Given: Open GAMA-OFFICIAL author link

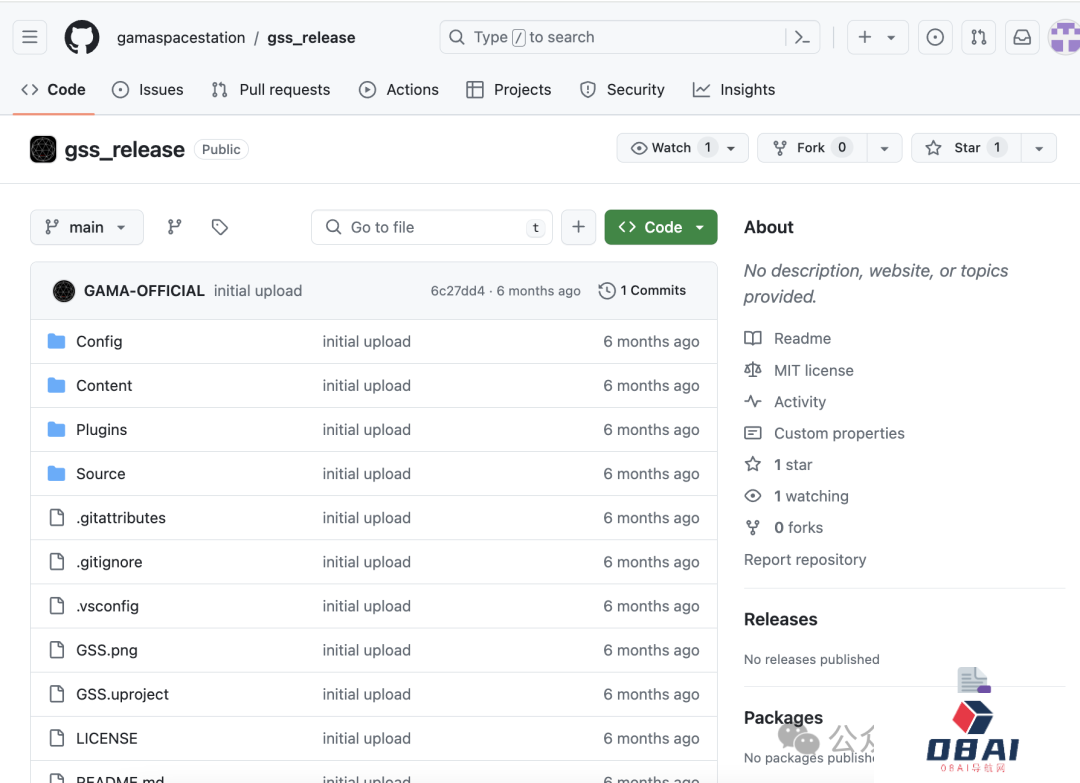Looking at the screenshot, I should point(144,291).
